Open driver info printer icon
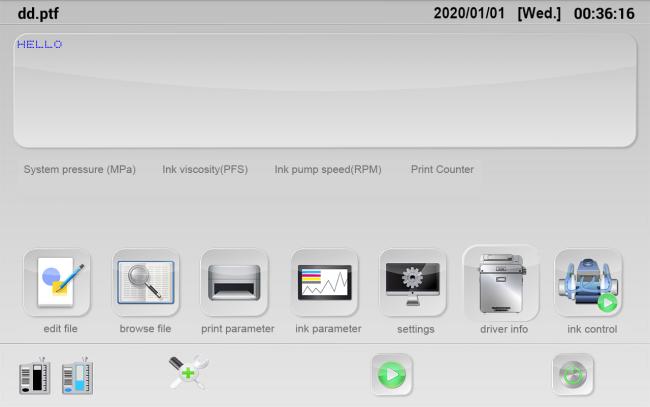The image size is (650, 407). tap(501, 283)
